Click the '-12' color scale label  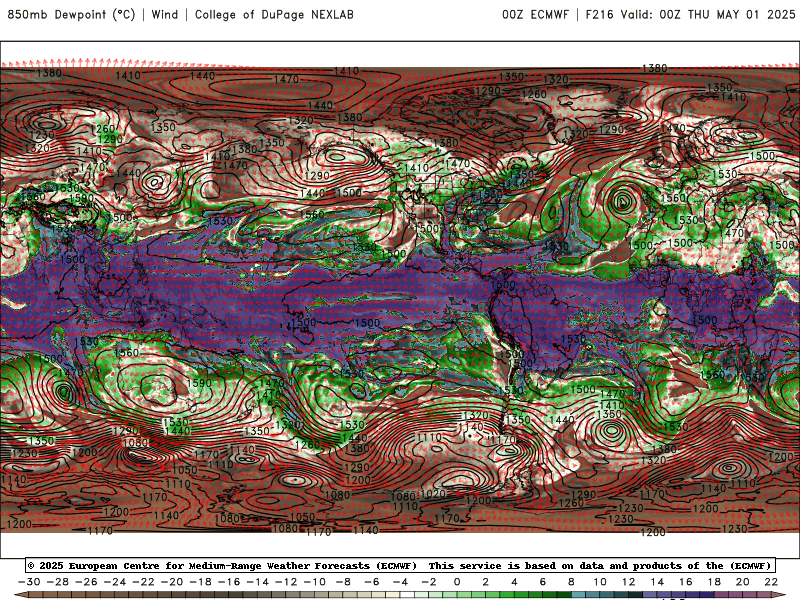[286, 582]
